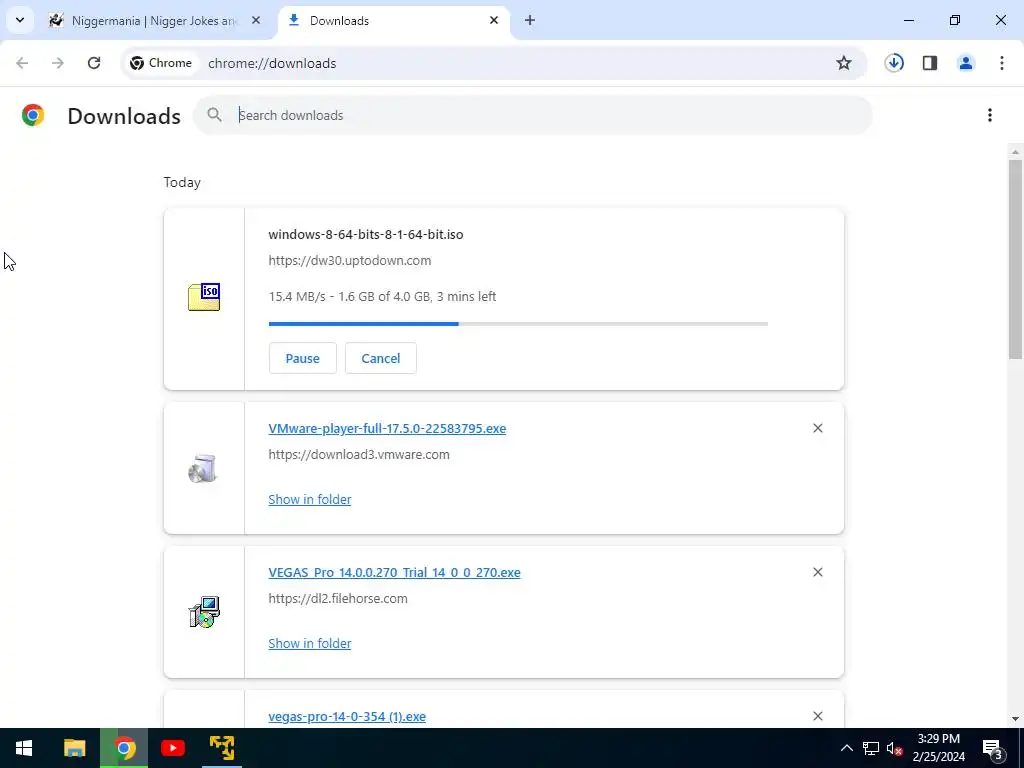1024x768 pixels.
Task: Open the profile avatar menu
Action: point(966,63)
